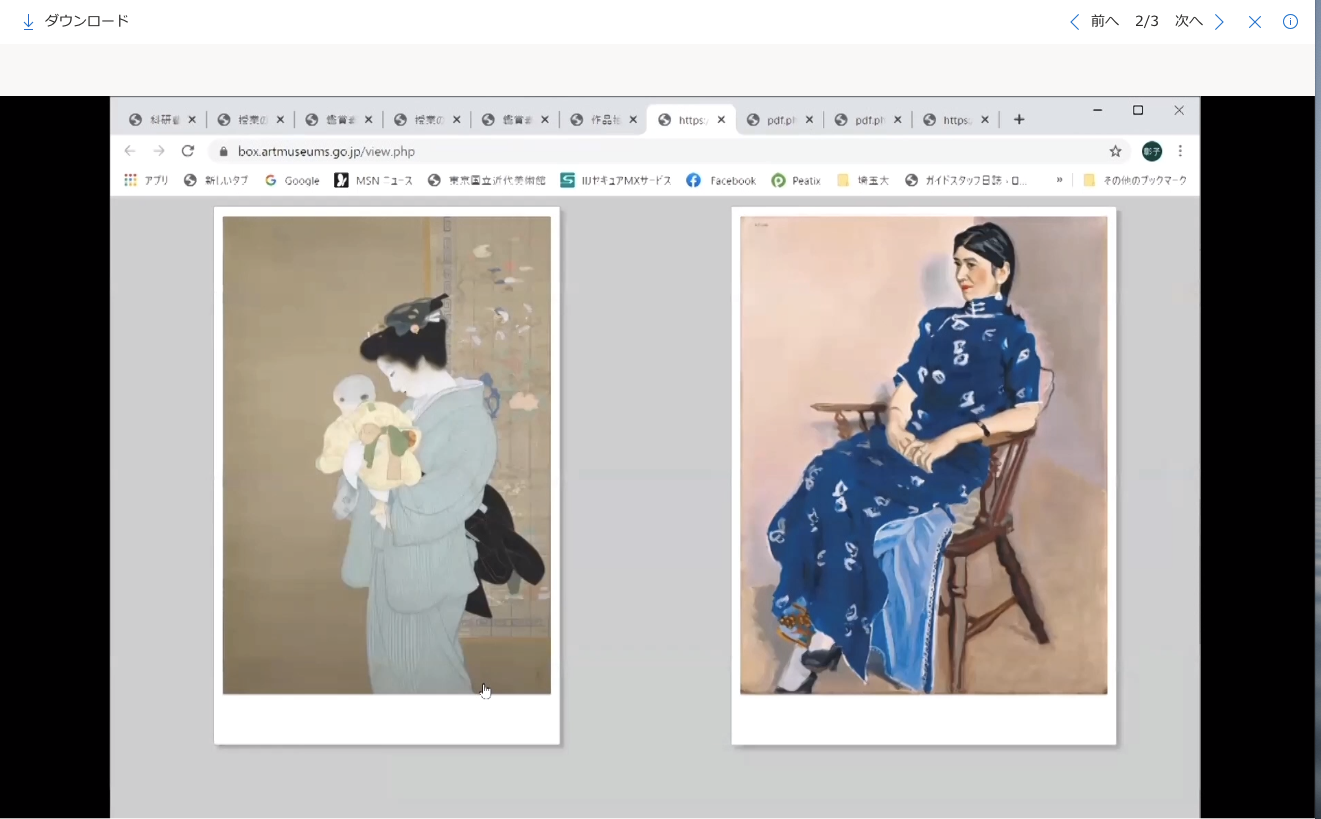1321x819 pixels.
Task: Click the ダウンロード download button
Action: point(76,21)
